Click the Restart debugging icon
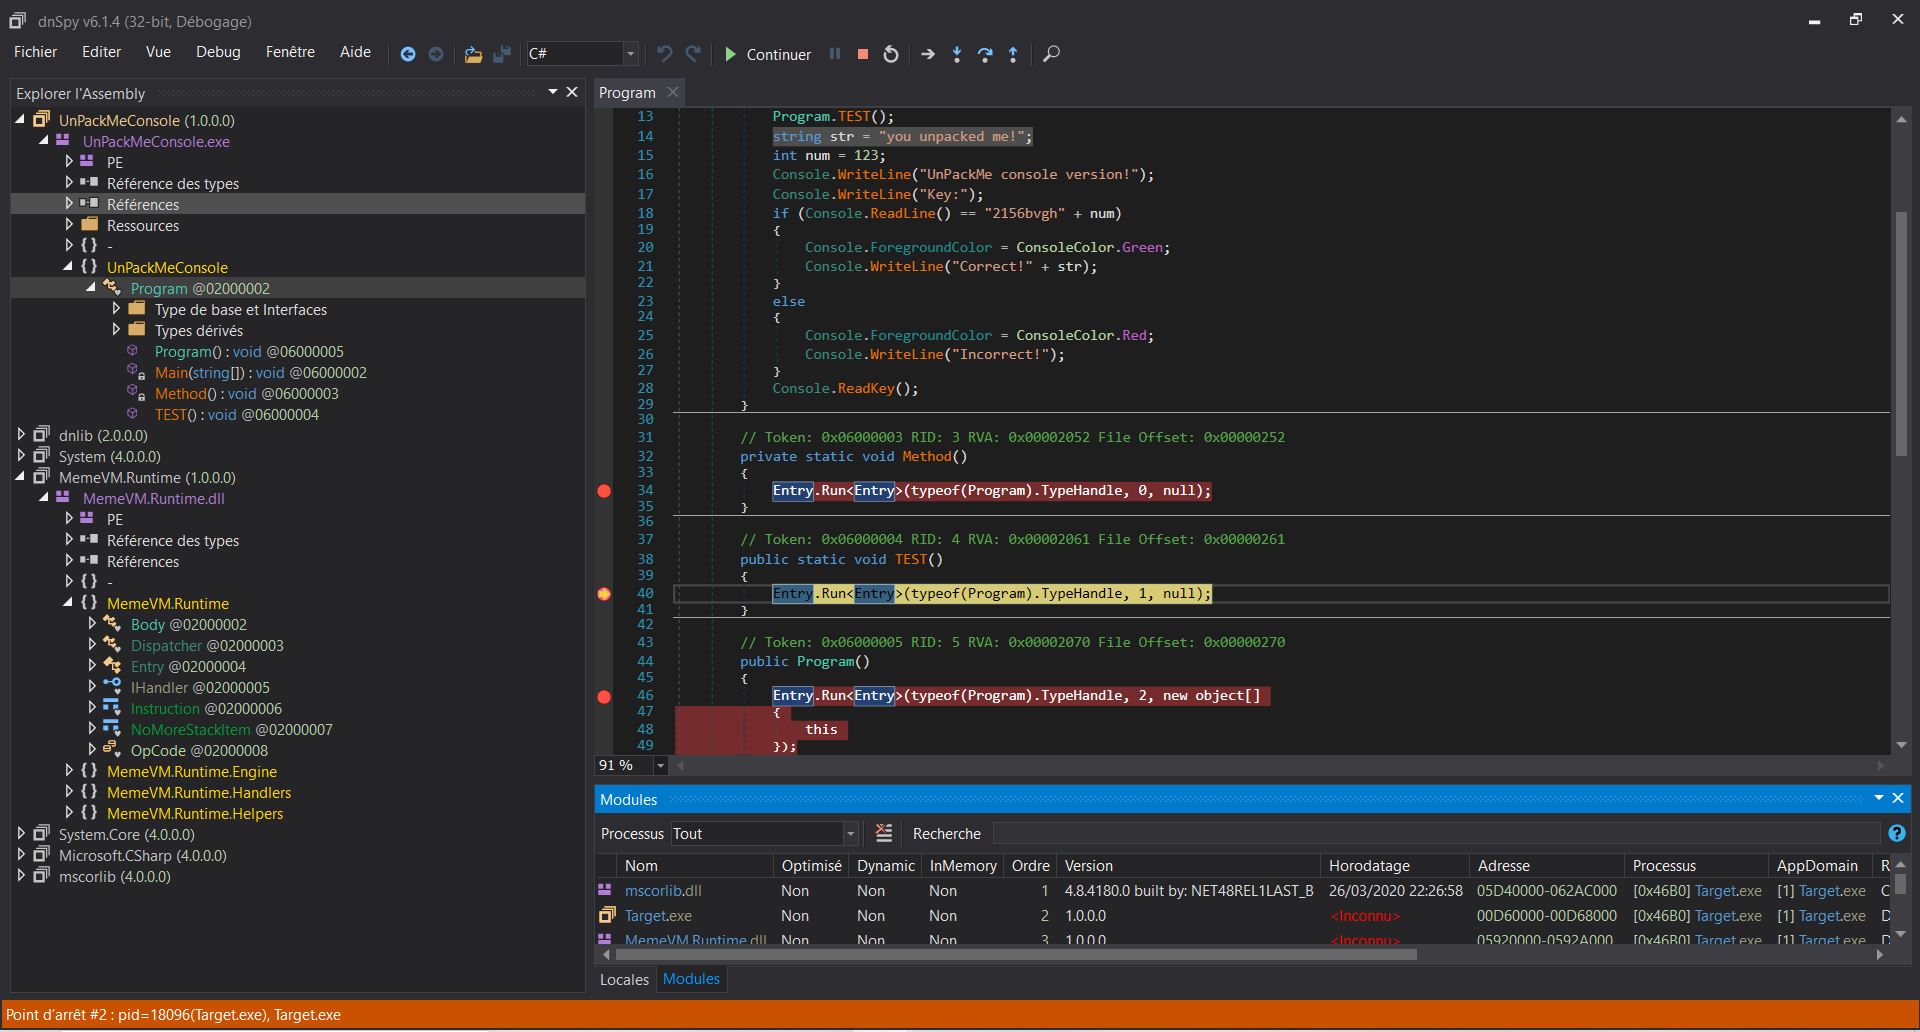1920x1032 pixels. point(891,54)
